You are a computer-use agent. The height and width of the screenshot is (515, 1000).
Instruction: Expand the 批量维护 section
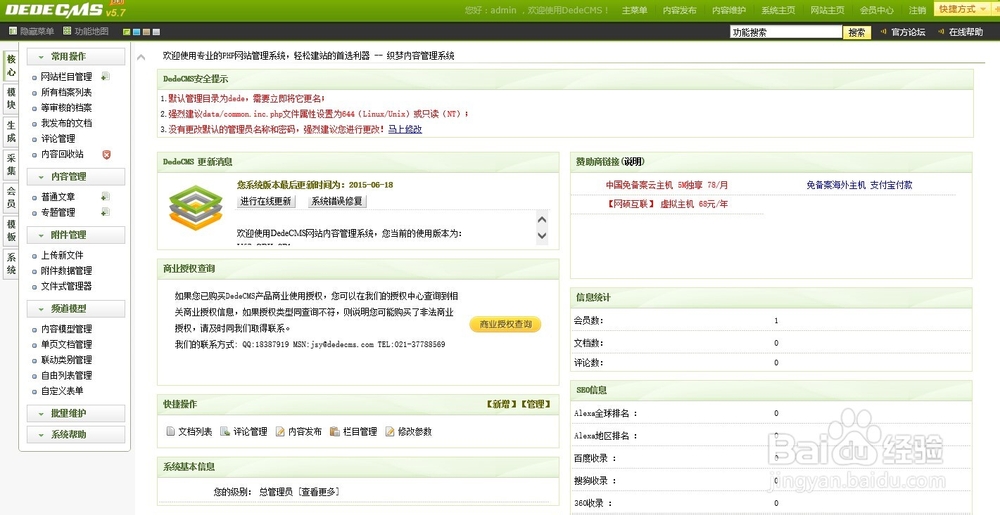[77, 414]
